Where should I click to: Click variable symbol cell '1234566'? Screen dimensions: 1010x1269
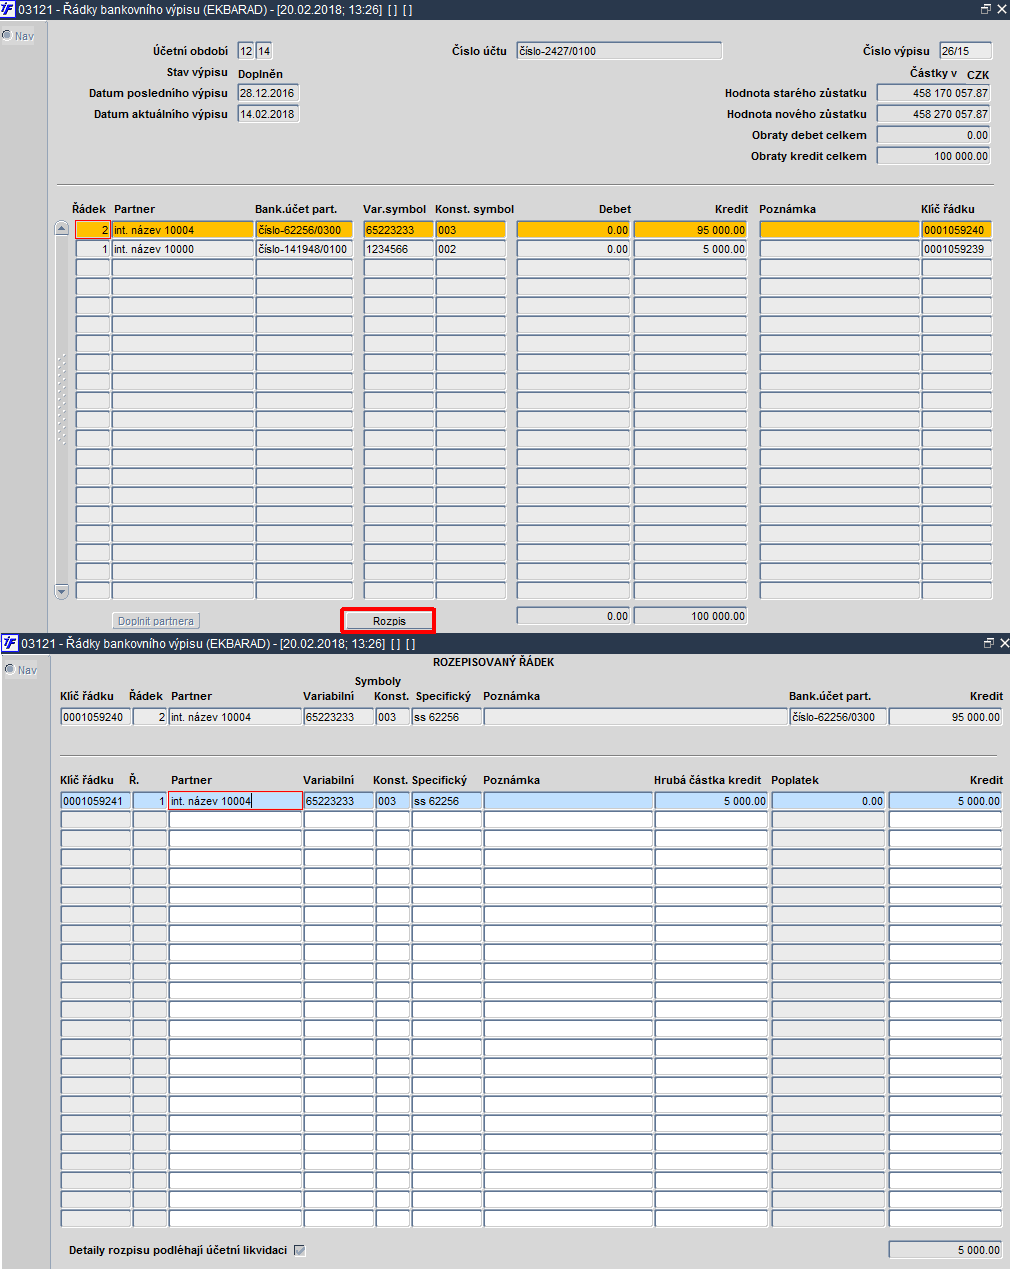[x=399, y=249]
